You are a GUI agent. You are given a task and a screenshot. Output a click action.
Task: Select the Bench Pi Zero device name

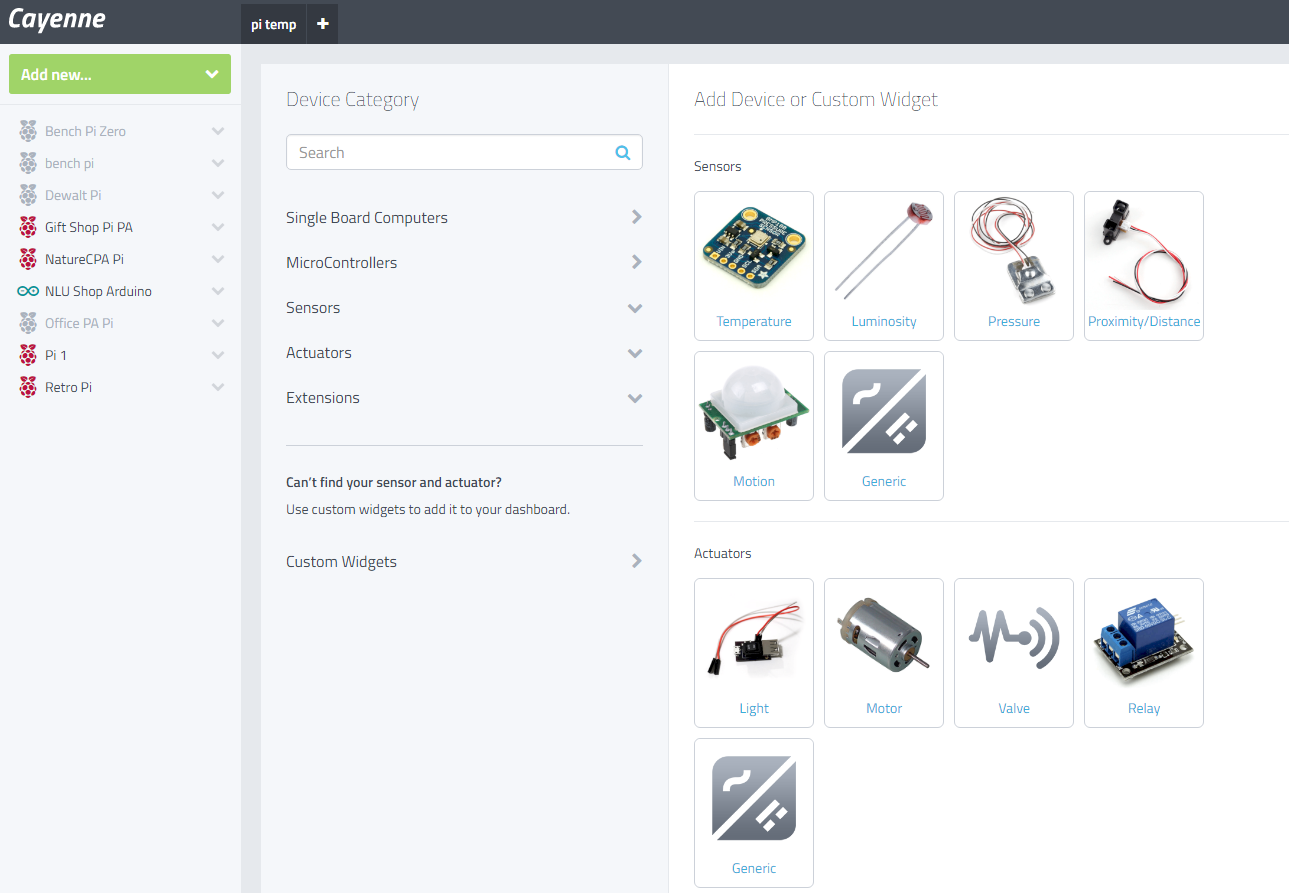point(85,131)
